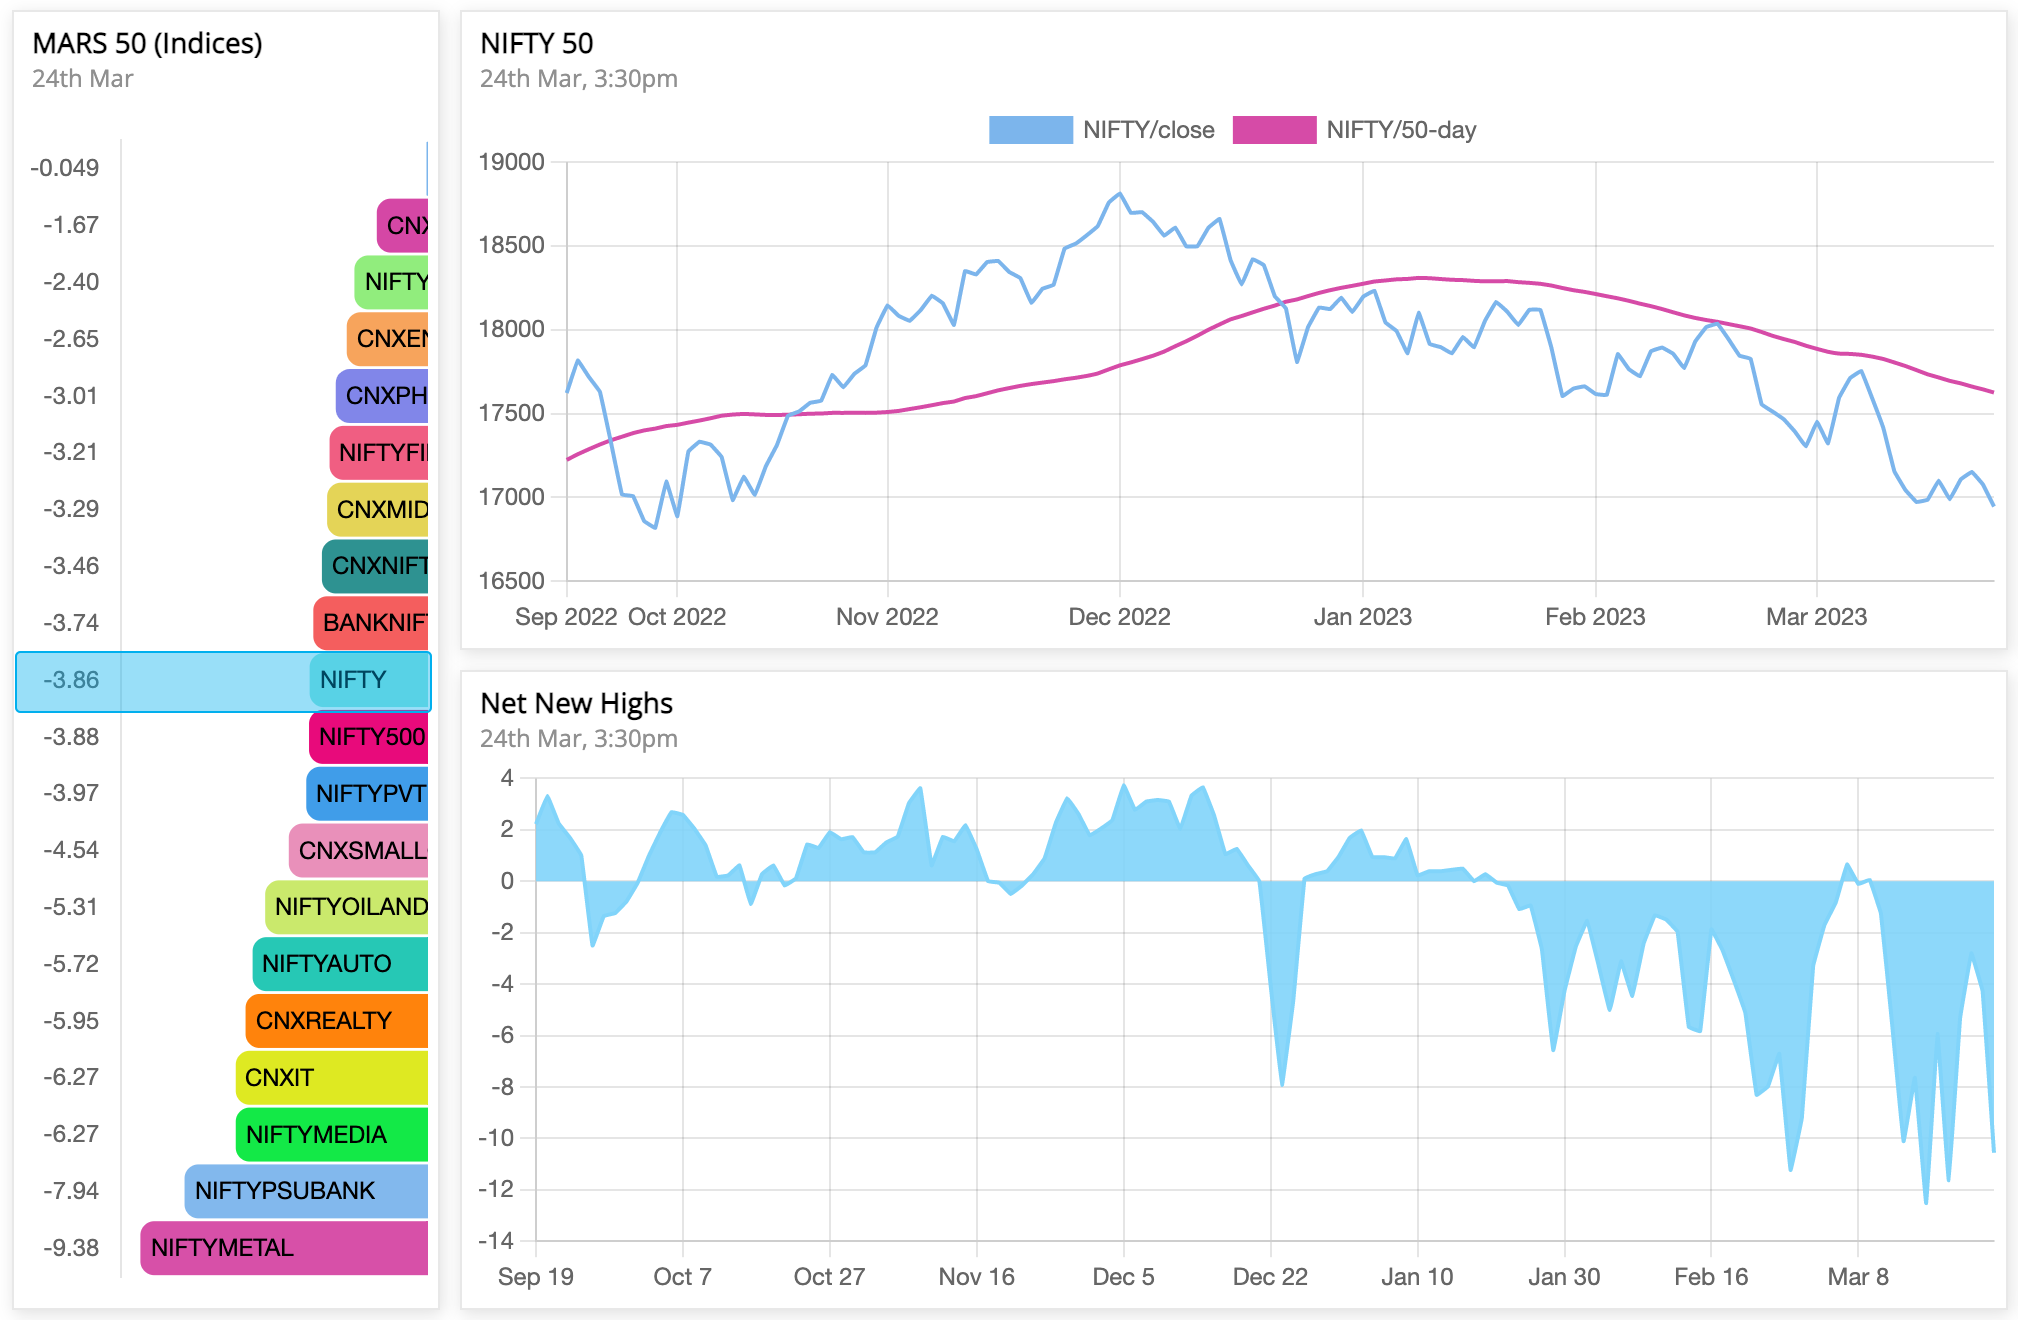This screenshot has width=2018, height=1320.
Task: Click the Dec 2022 x-axis label
Action: point(1119,617)
